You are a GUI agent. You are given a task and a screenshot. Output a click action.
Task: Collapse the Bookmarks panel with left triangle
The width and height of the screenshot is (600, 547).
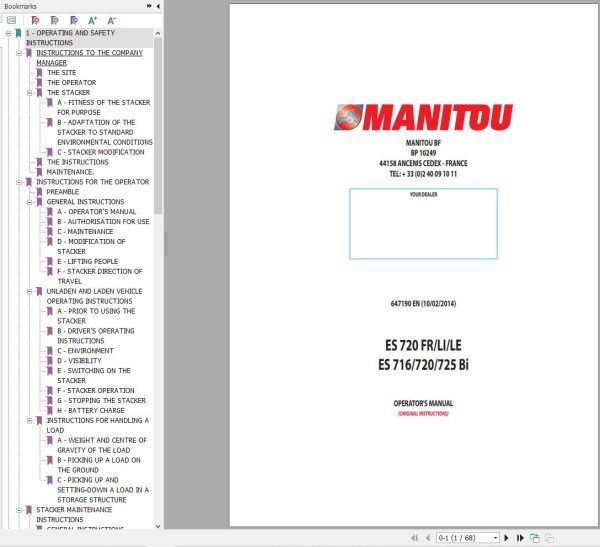[x=158, y=6]
